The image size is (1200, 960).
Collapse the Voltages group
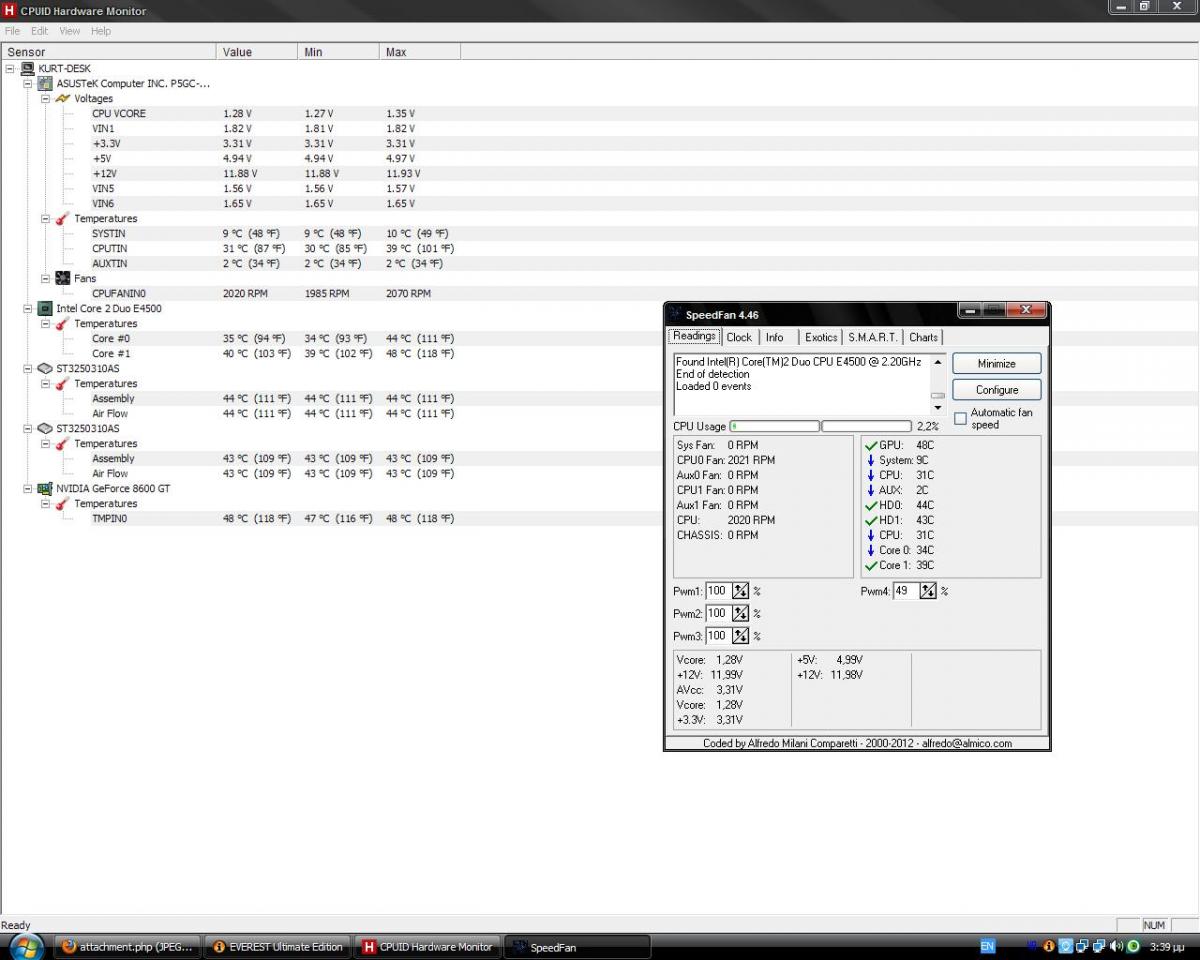tap(46, 98)
